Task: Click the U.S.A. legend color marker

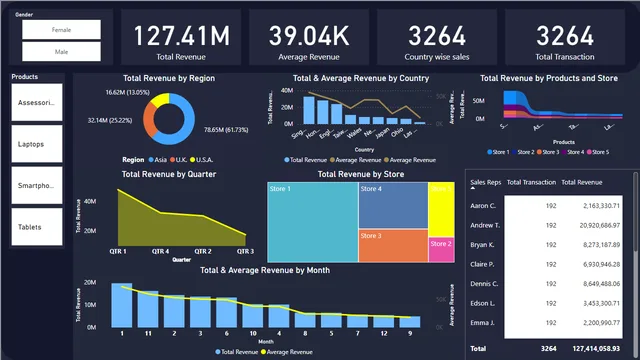Action: 192,160
